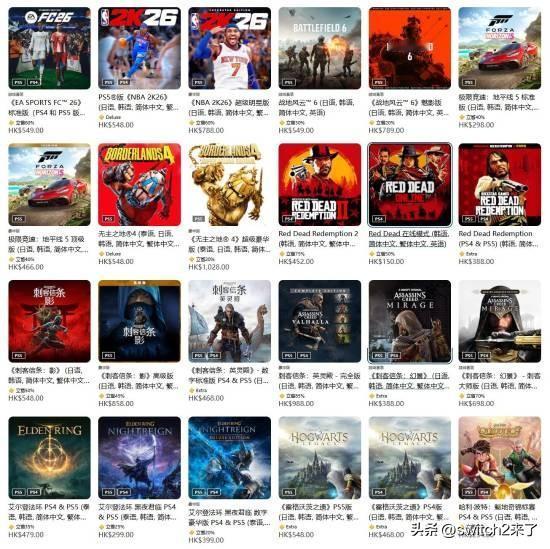The height and width of the screenshot is (549, 550).
Task: Select the Red Dead Online game tile
Action: click(410, 185)
